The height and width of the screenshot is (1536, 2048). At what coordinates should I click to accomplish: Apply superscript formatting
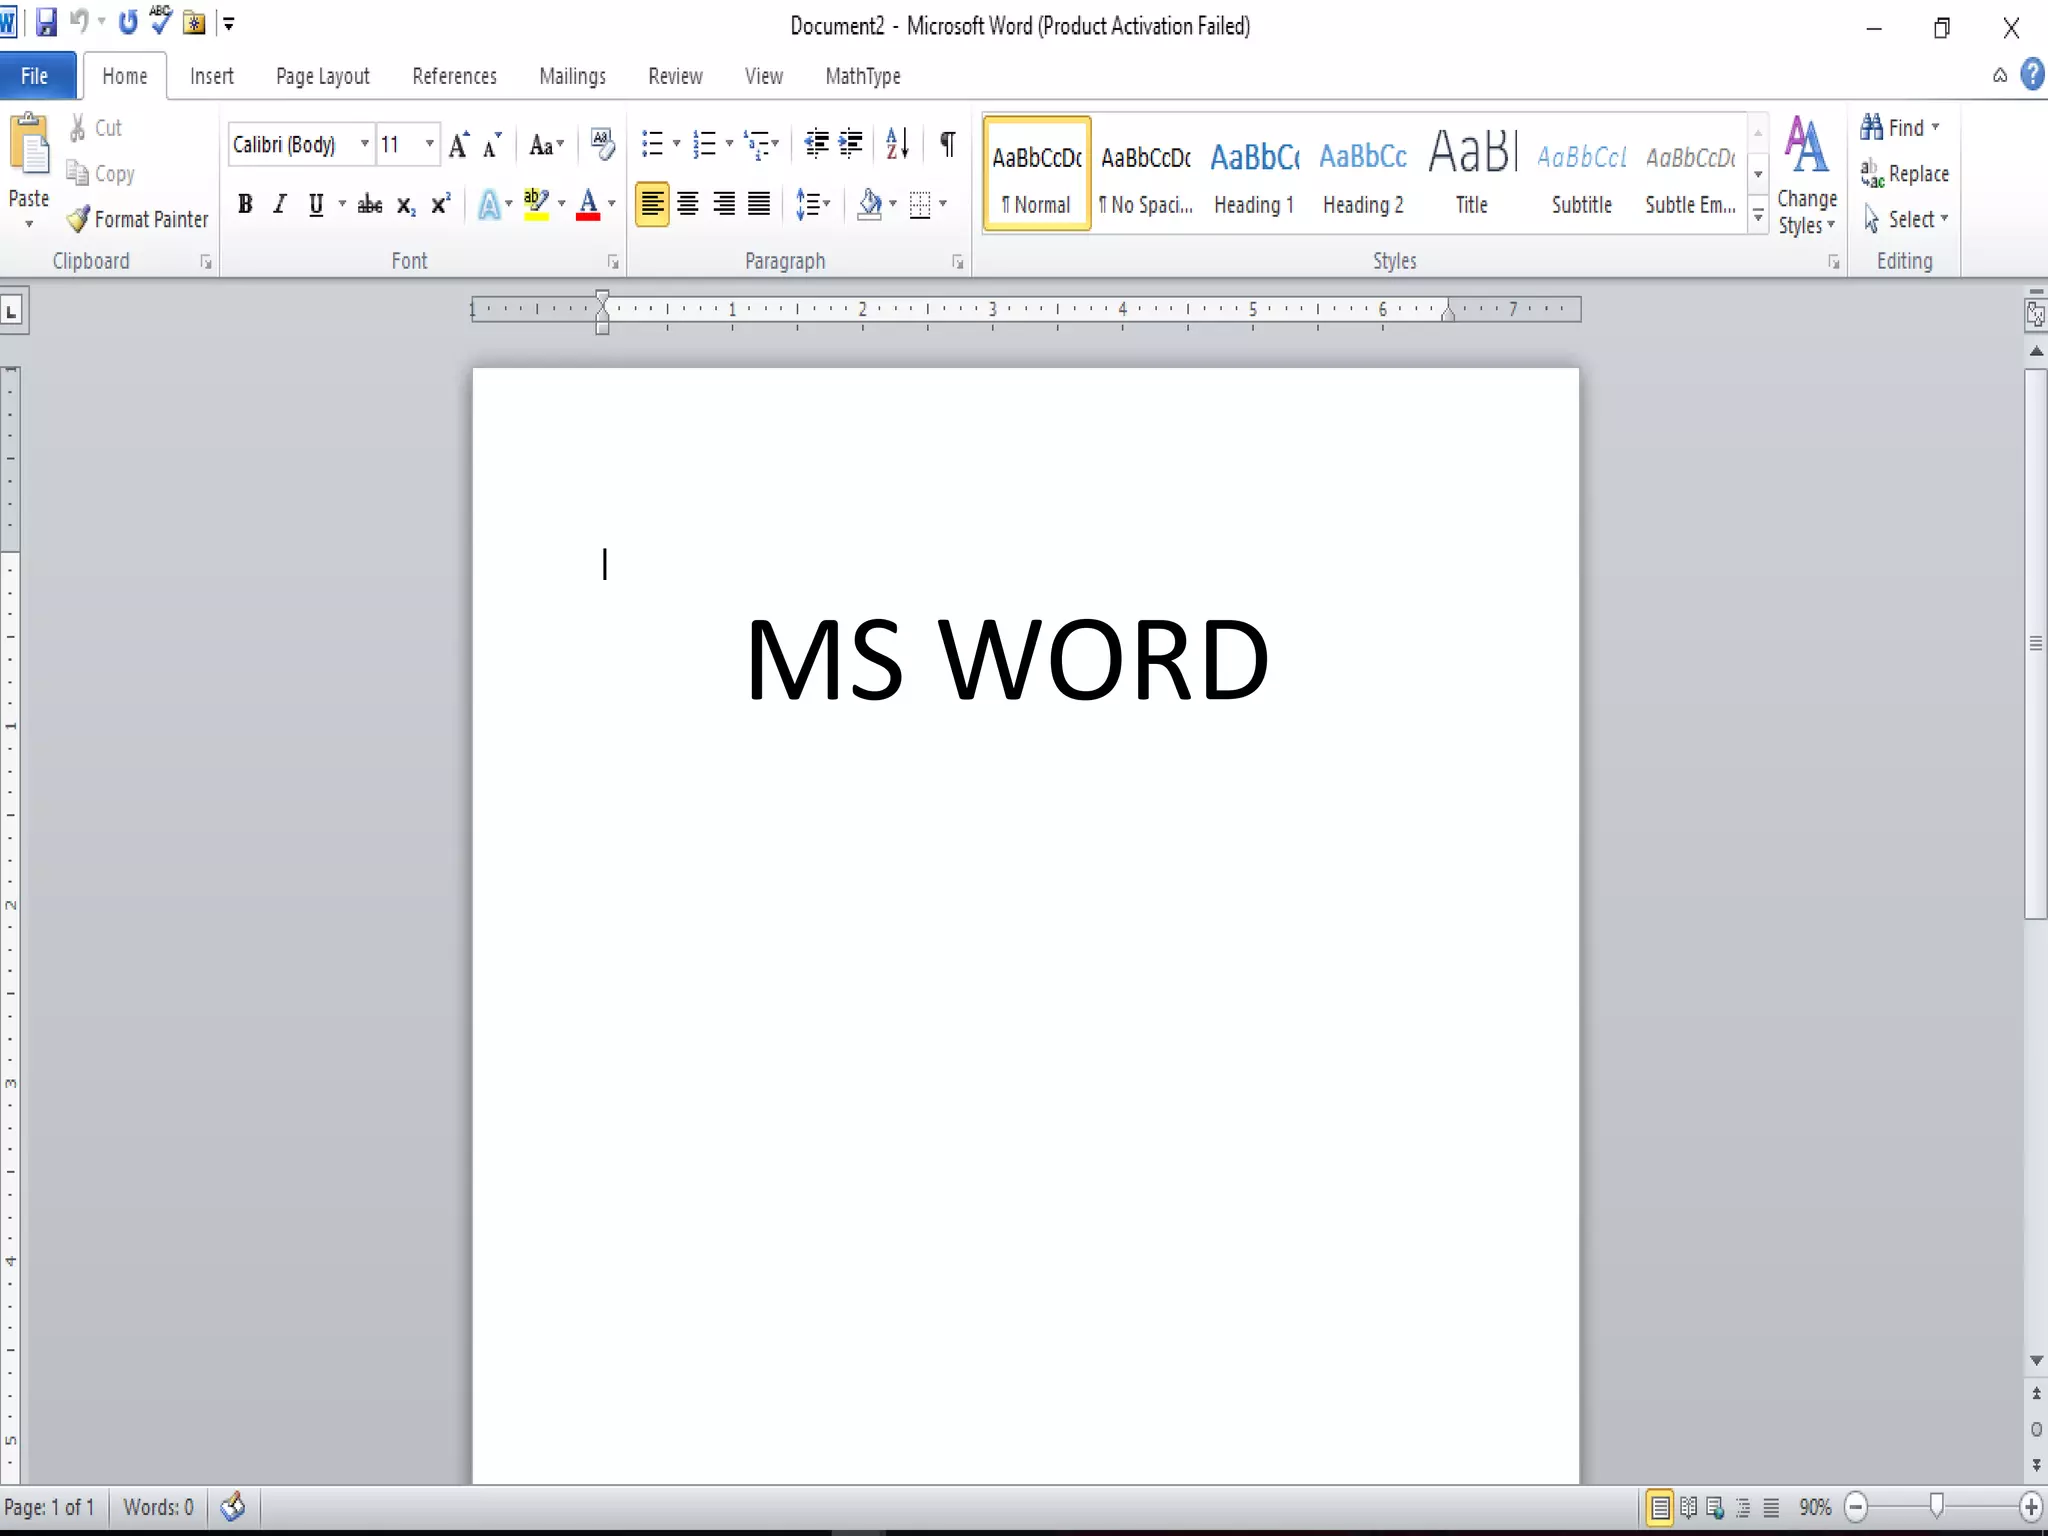pyautogui.click(x=440, y=205)
